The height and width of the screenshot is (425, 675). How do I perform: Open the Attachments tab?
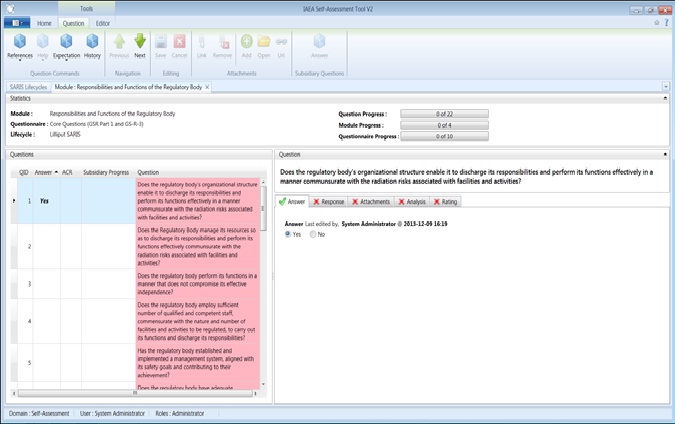coord(371,202)
